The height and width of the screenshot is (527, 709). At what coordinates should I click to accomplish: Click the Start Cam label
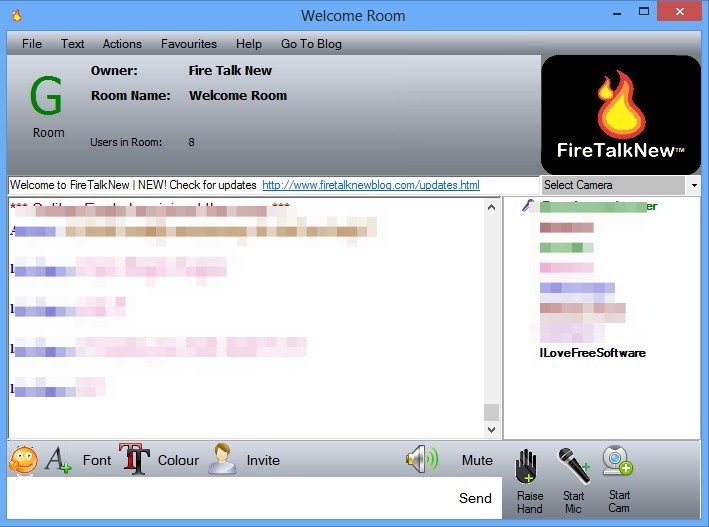[x=619, y=501]
